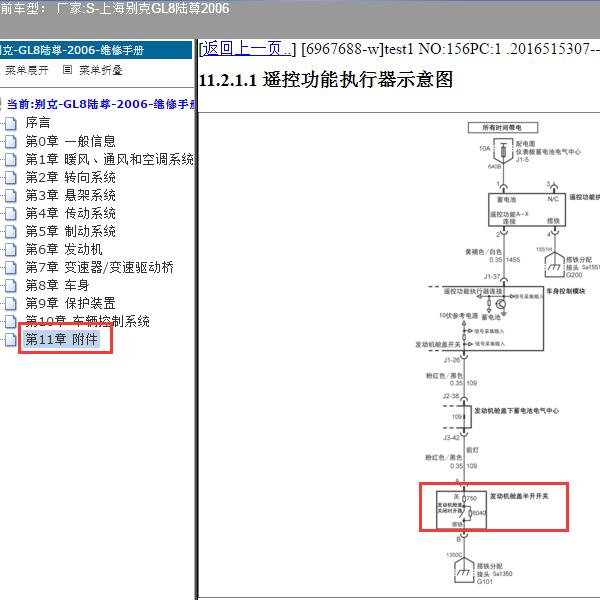
Task: Click the page icon beside 第8章
Action: [11, 285]
